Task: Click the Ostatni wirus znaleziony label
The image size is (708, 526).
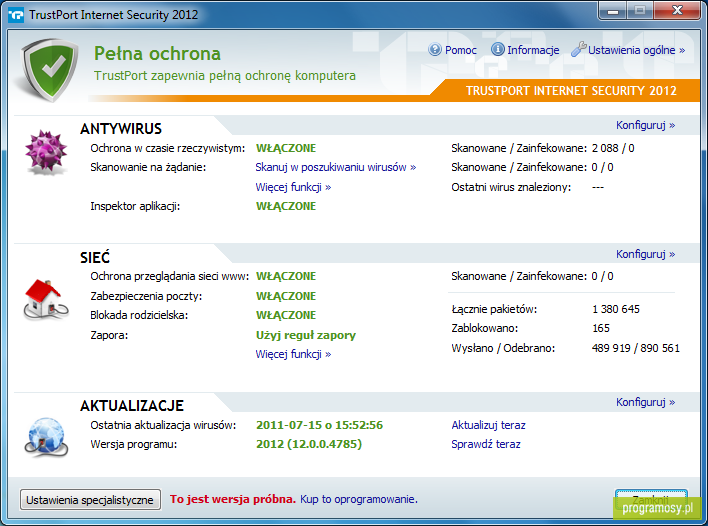Action: [x=511, y=187]
